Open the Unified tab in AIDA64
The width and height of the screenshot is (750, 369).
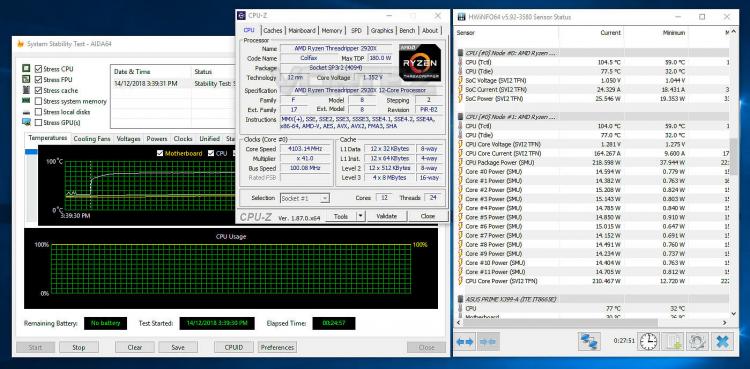(210, 139)
